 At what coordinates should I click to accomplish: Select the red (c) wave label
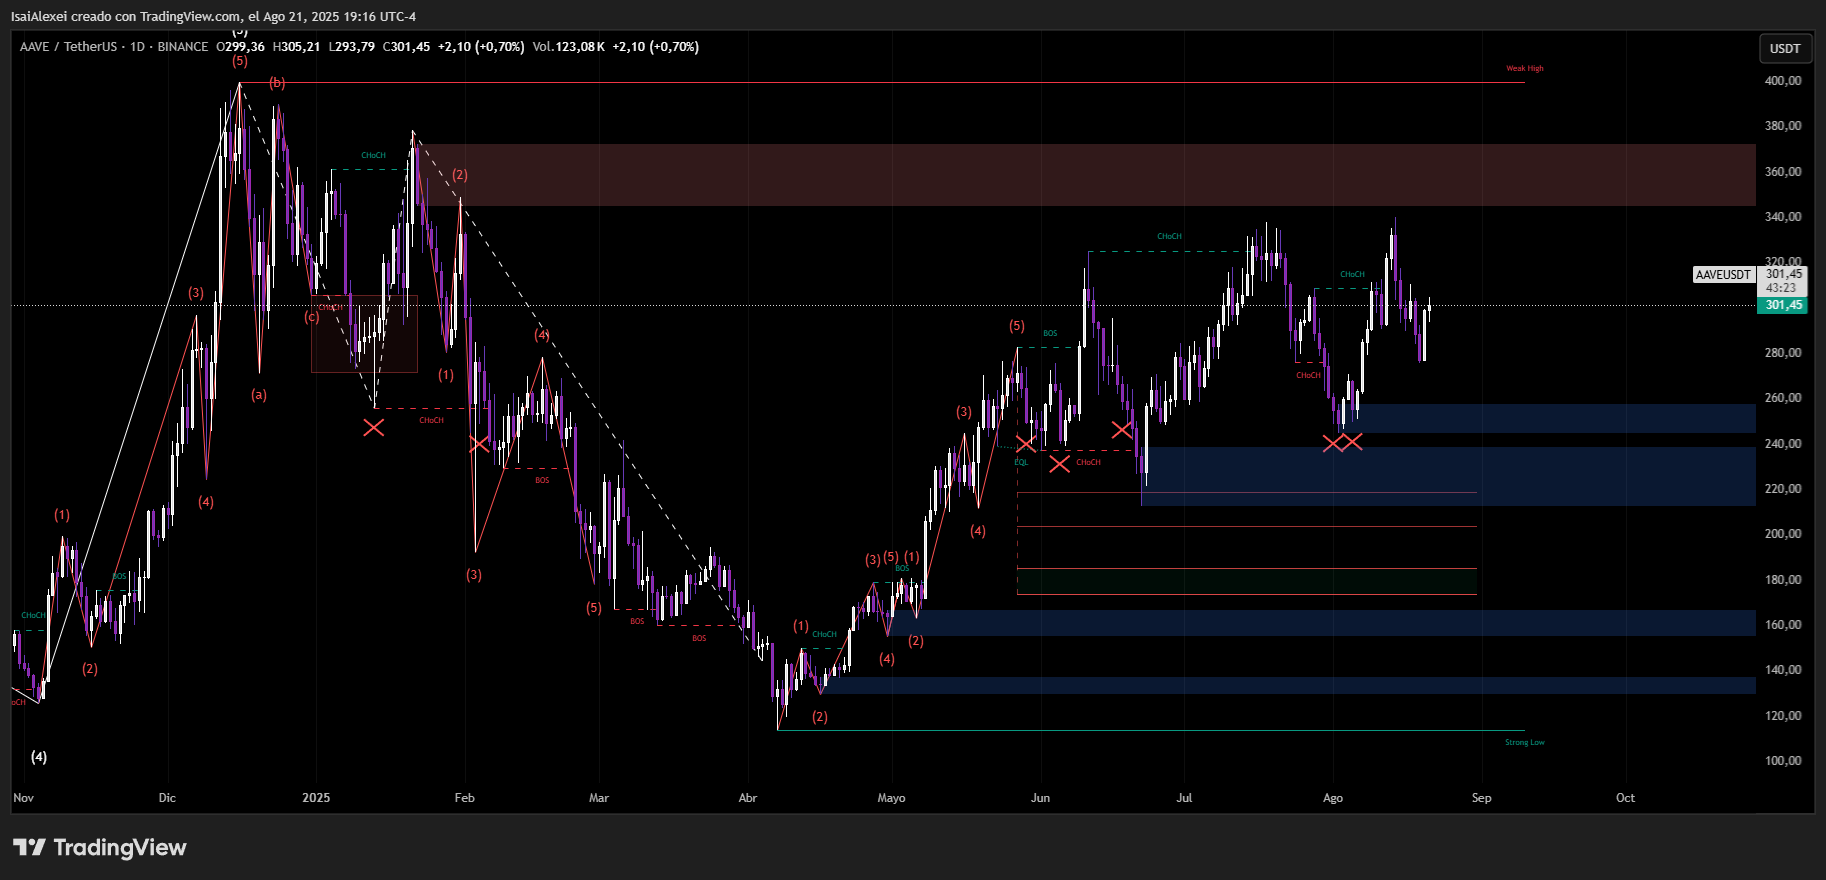click(x=312, y=317)
